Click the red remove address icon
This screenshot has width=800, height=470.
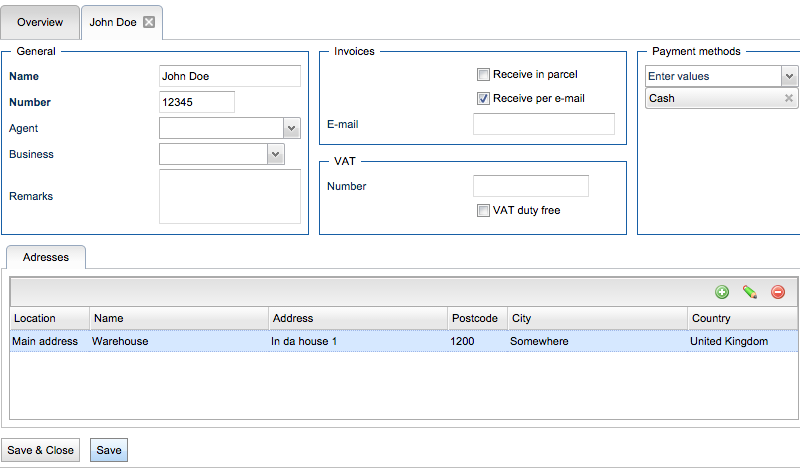[x=778, y=292]
